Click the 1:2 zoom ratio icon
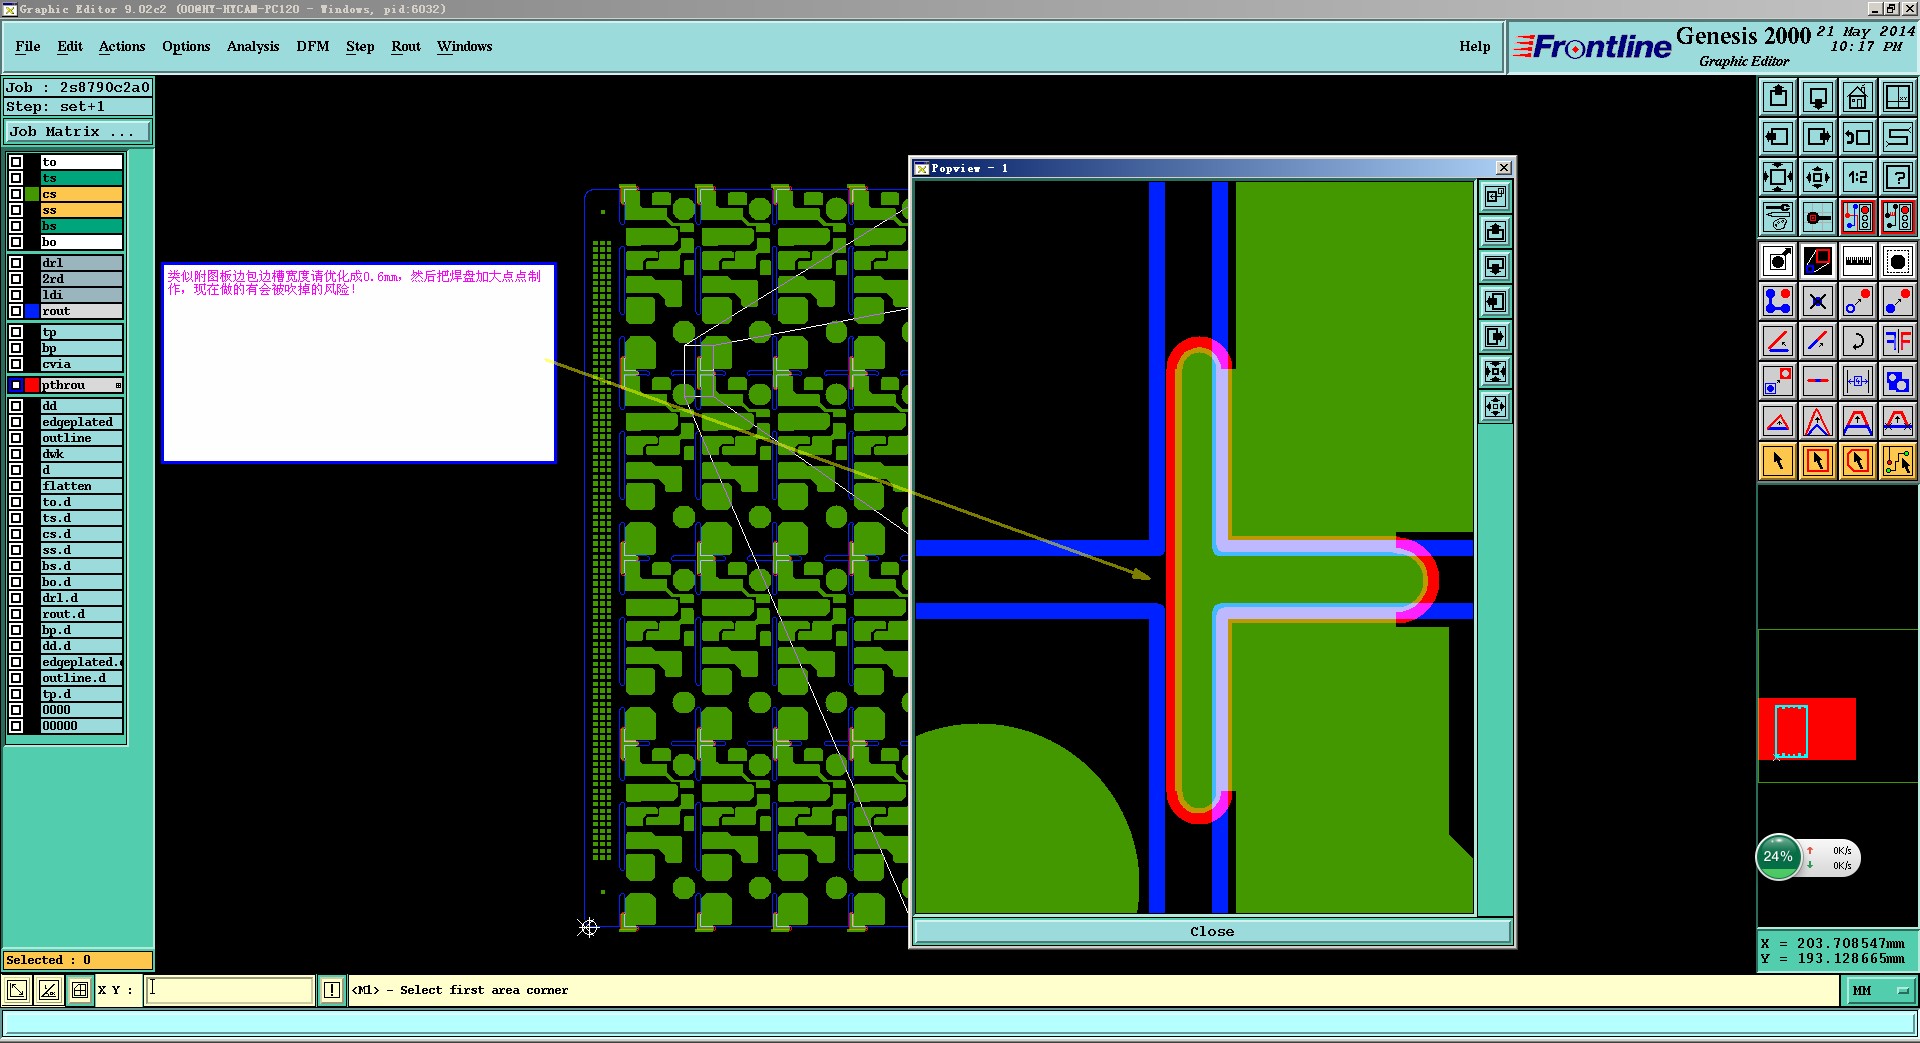The height and width of the screenshot is (1043, 1920). point(1858,177)
